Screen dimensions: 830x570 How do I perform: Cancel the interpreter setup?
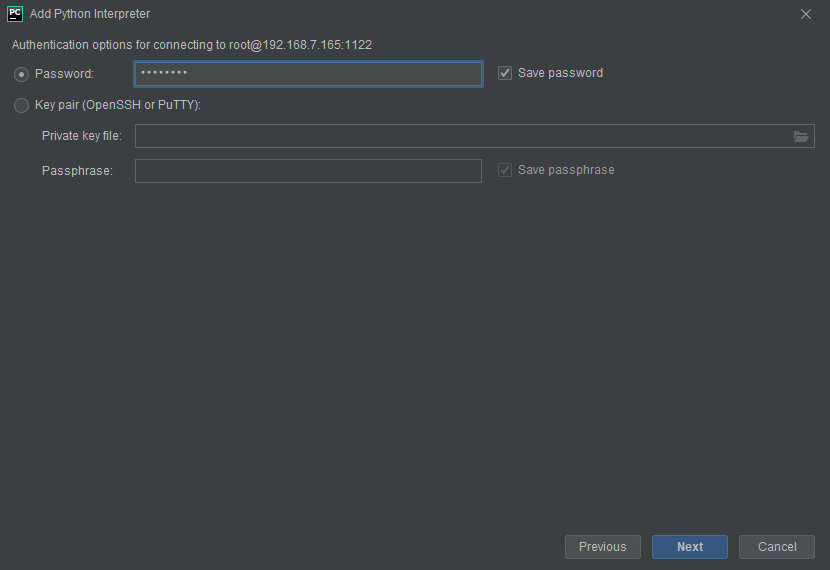point(777,547)
